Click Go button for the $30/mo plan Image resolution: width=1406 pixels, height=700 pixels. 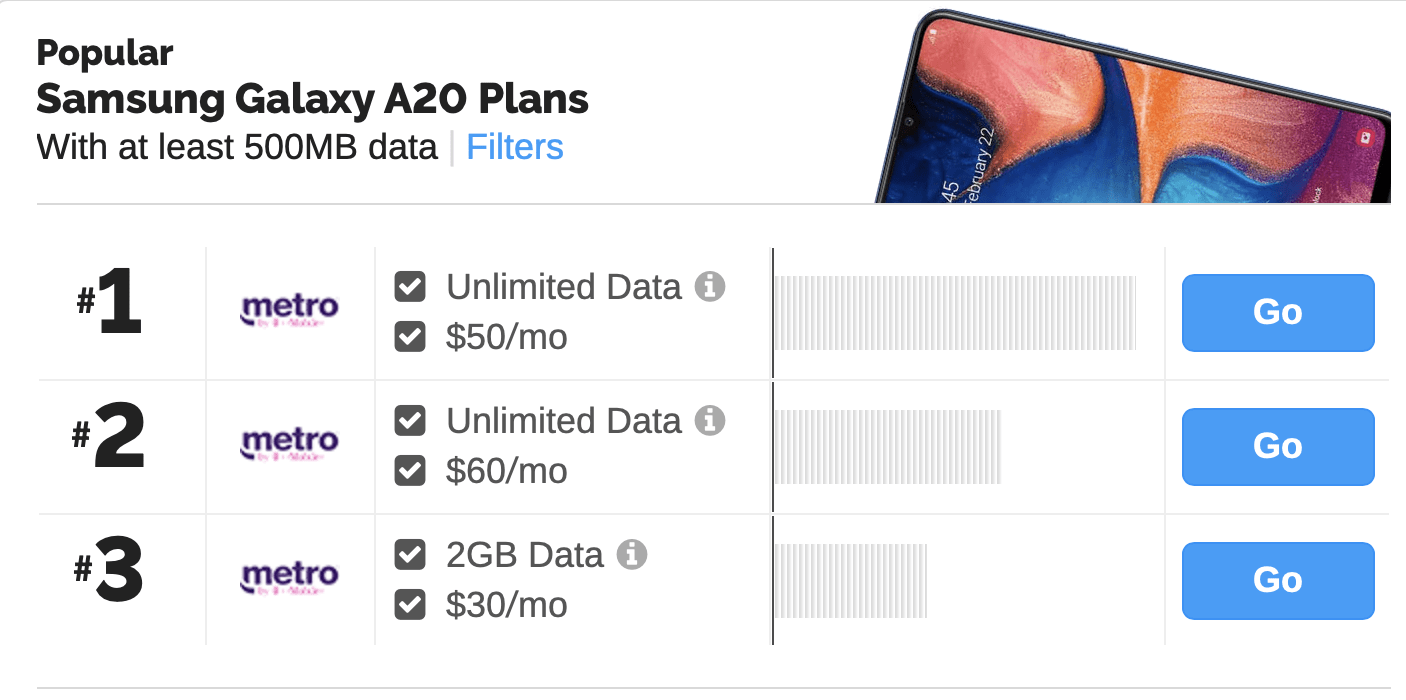pos(1278,581)
